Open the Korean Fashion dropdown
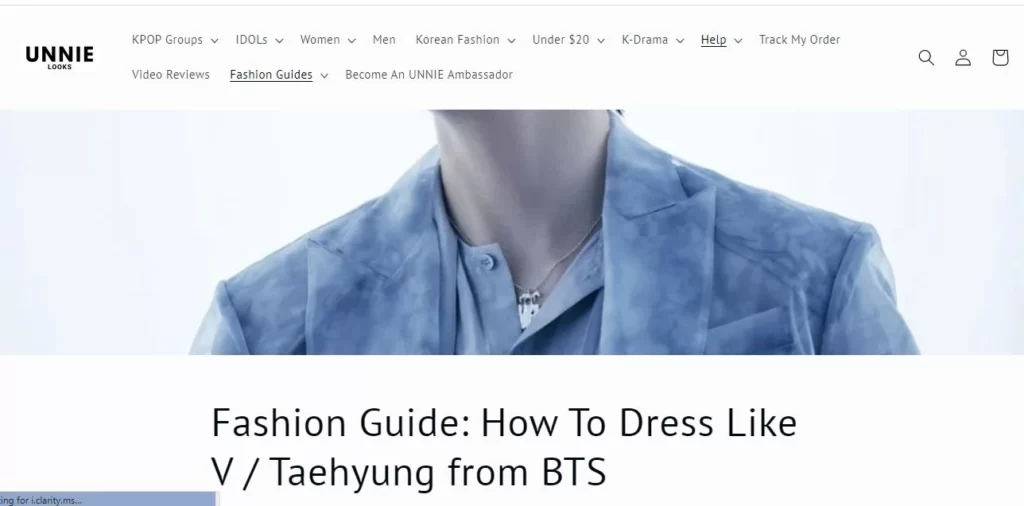1024x506 pixels. (465, 40)
